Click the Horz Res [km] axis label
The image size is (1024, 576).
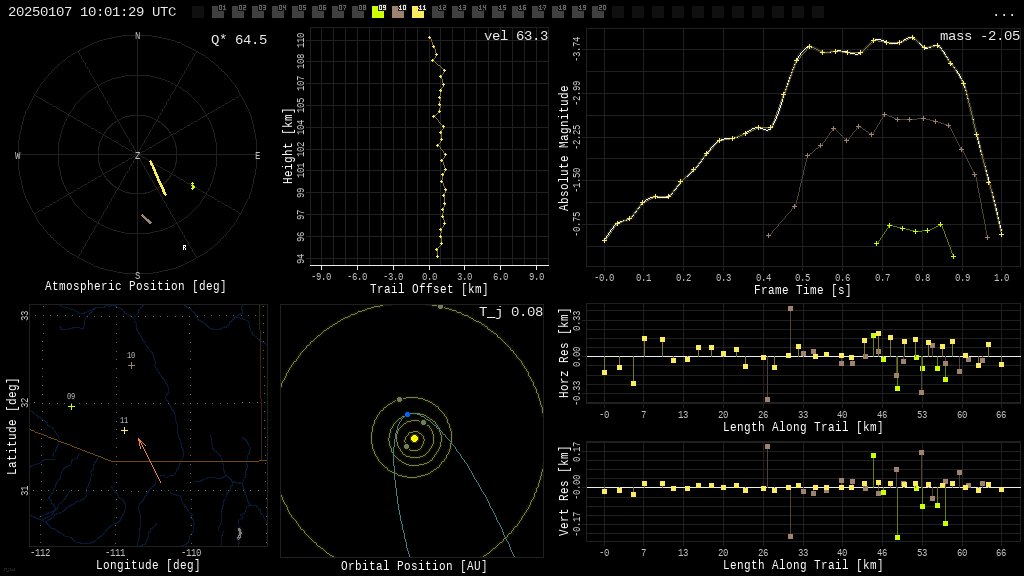(564, 353)
